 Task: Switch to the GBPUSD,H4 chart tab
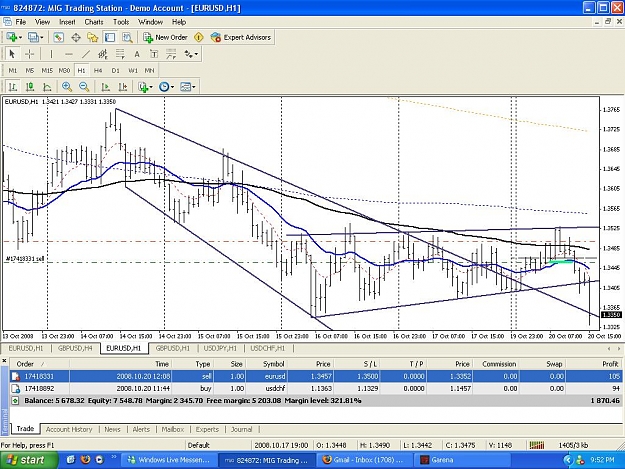pos(75,348)
